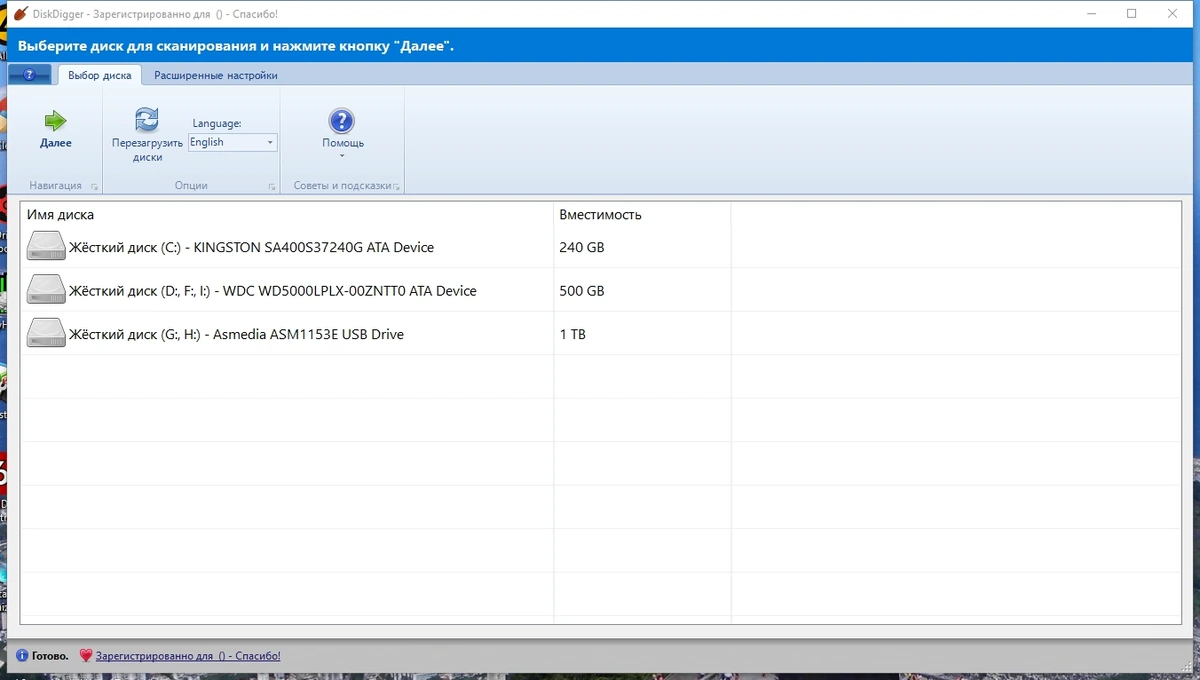
Task: Click the Зарегистрированно для () - Спасибо! link
Action: 188,656
